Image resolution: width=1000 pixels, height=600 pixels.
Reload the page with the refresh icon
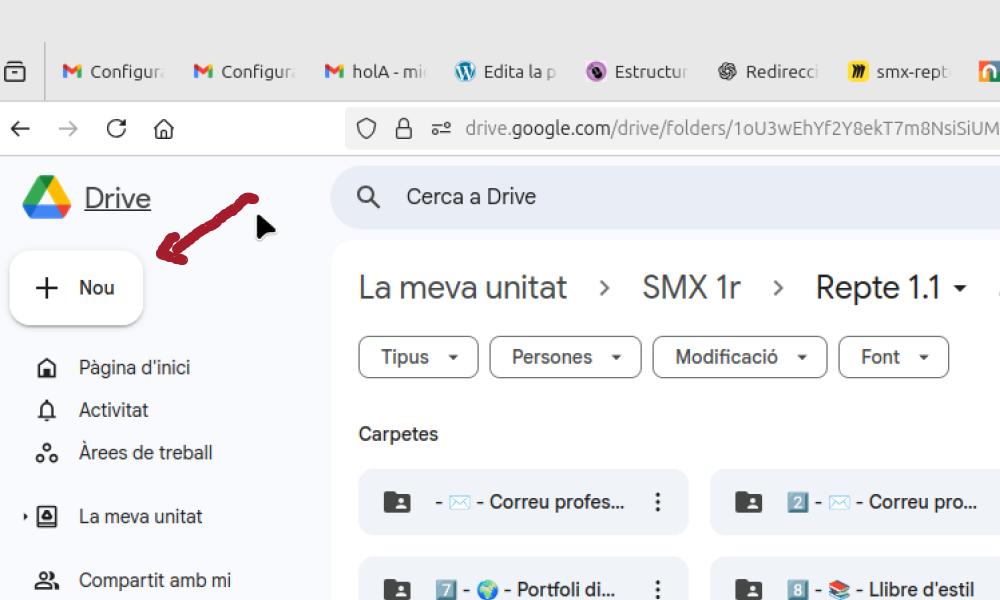pyautogui.click(x=116, y=128)
